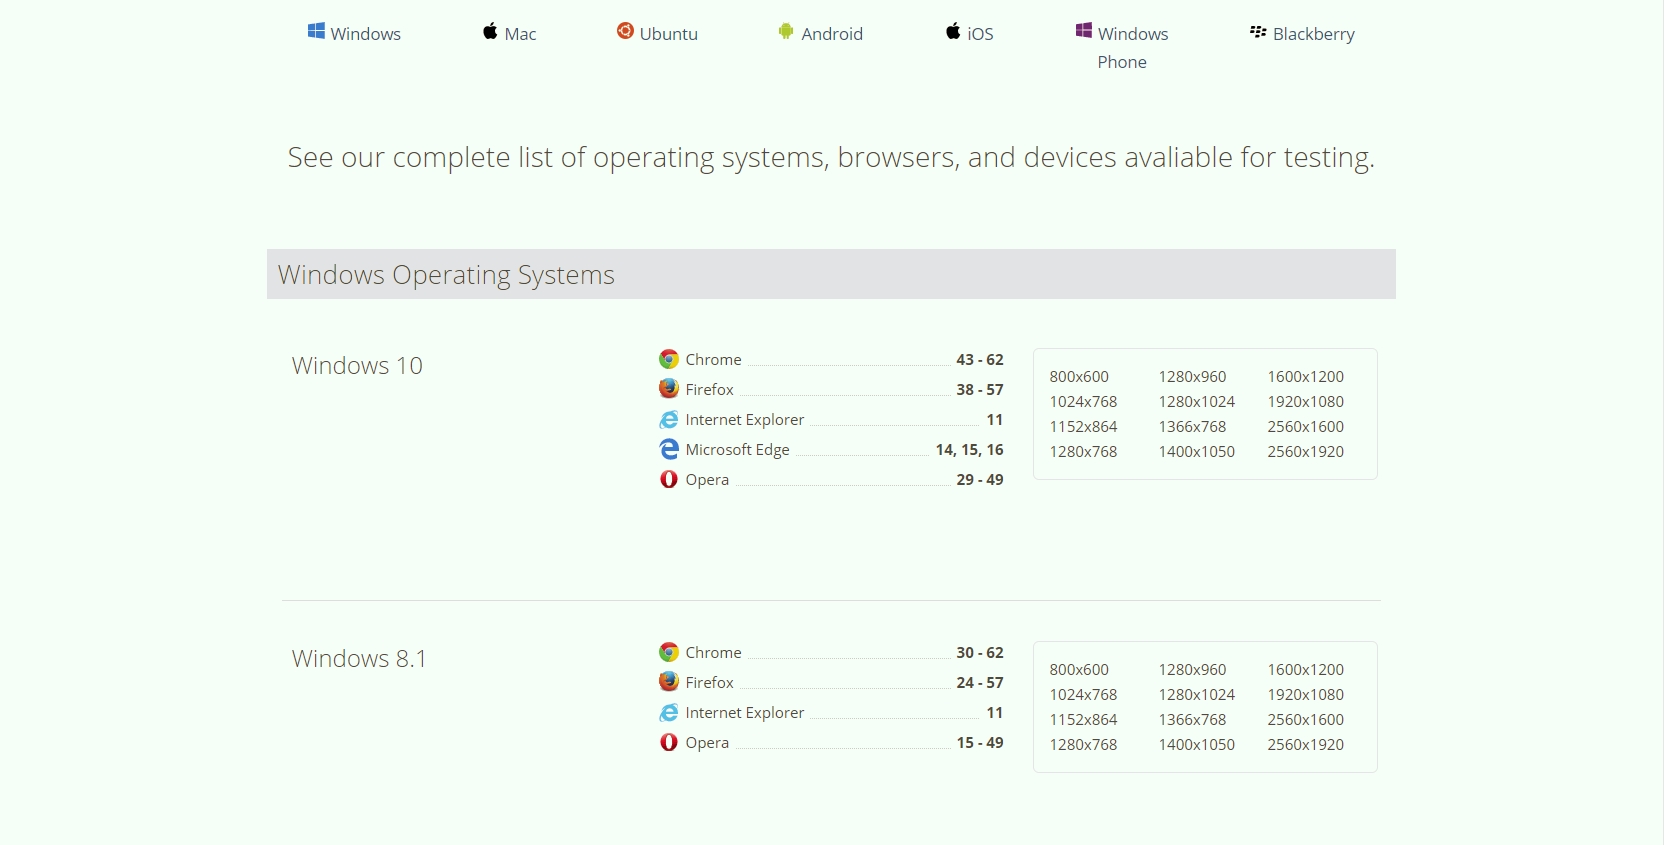Click Firefox version range 24 - 57
1664x845 pixels.
click(980, 683)
